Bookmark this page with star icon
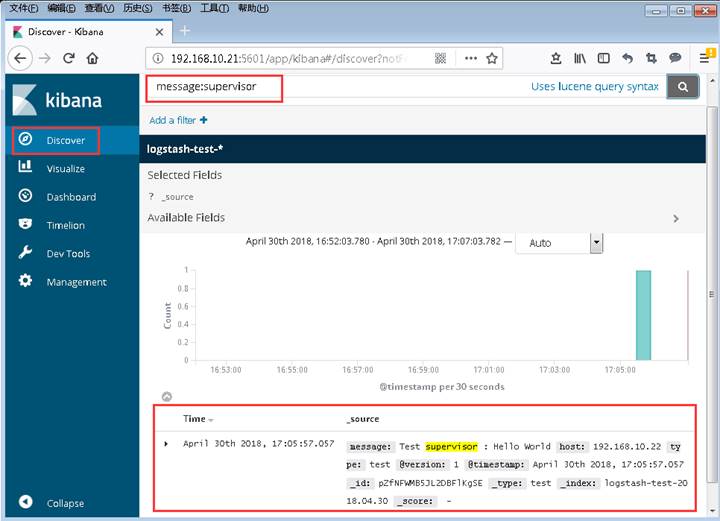The width and height of the screenshot is (720, 521). (x=493, y=58)
